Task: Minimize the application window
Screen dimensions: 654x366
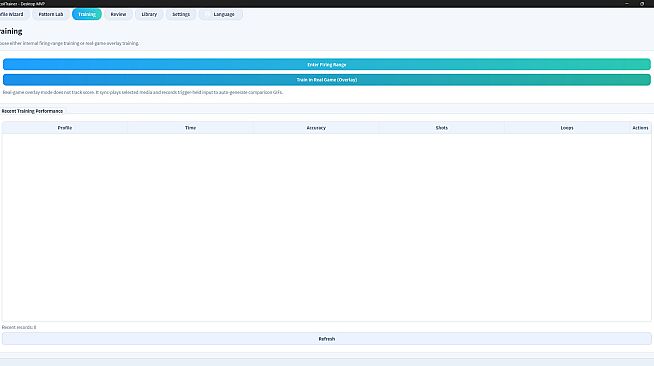Action: (627, 4)
